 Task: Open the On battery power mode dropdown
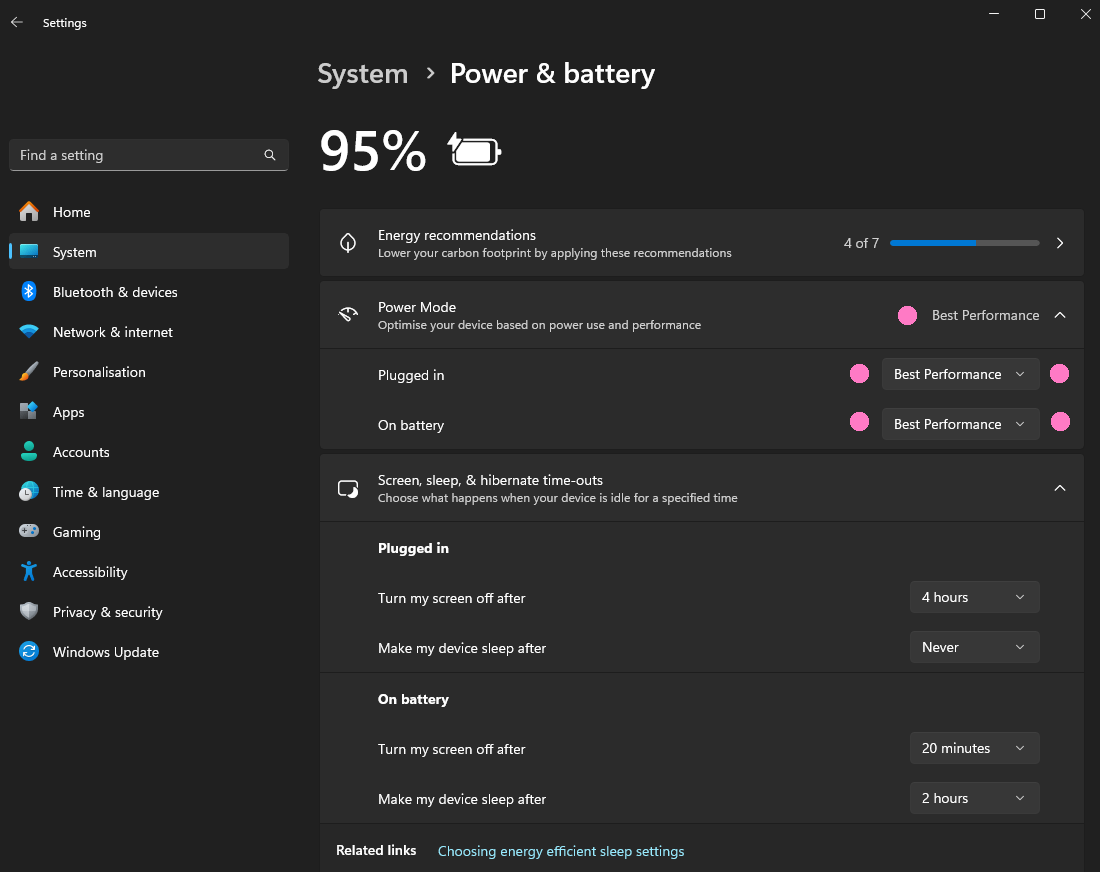coord(960,424)
